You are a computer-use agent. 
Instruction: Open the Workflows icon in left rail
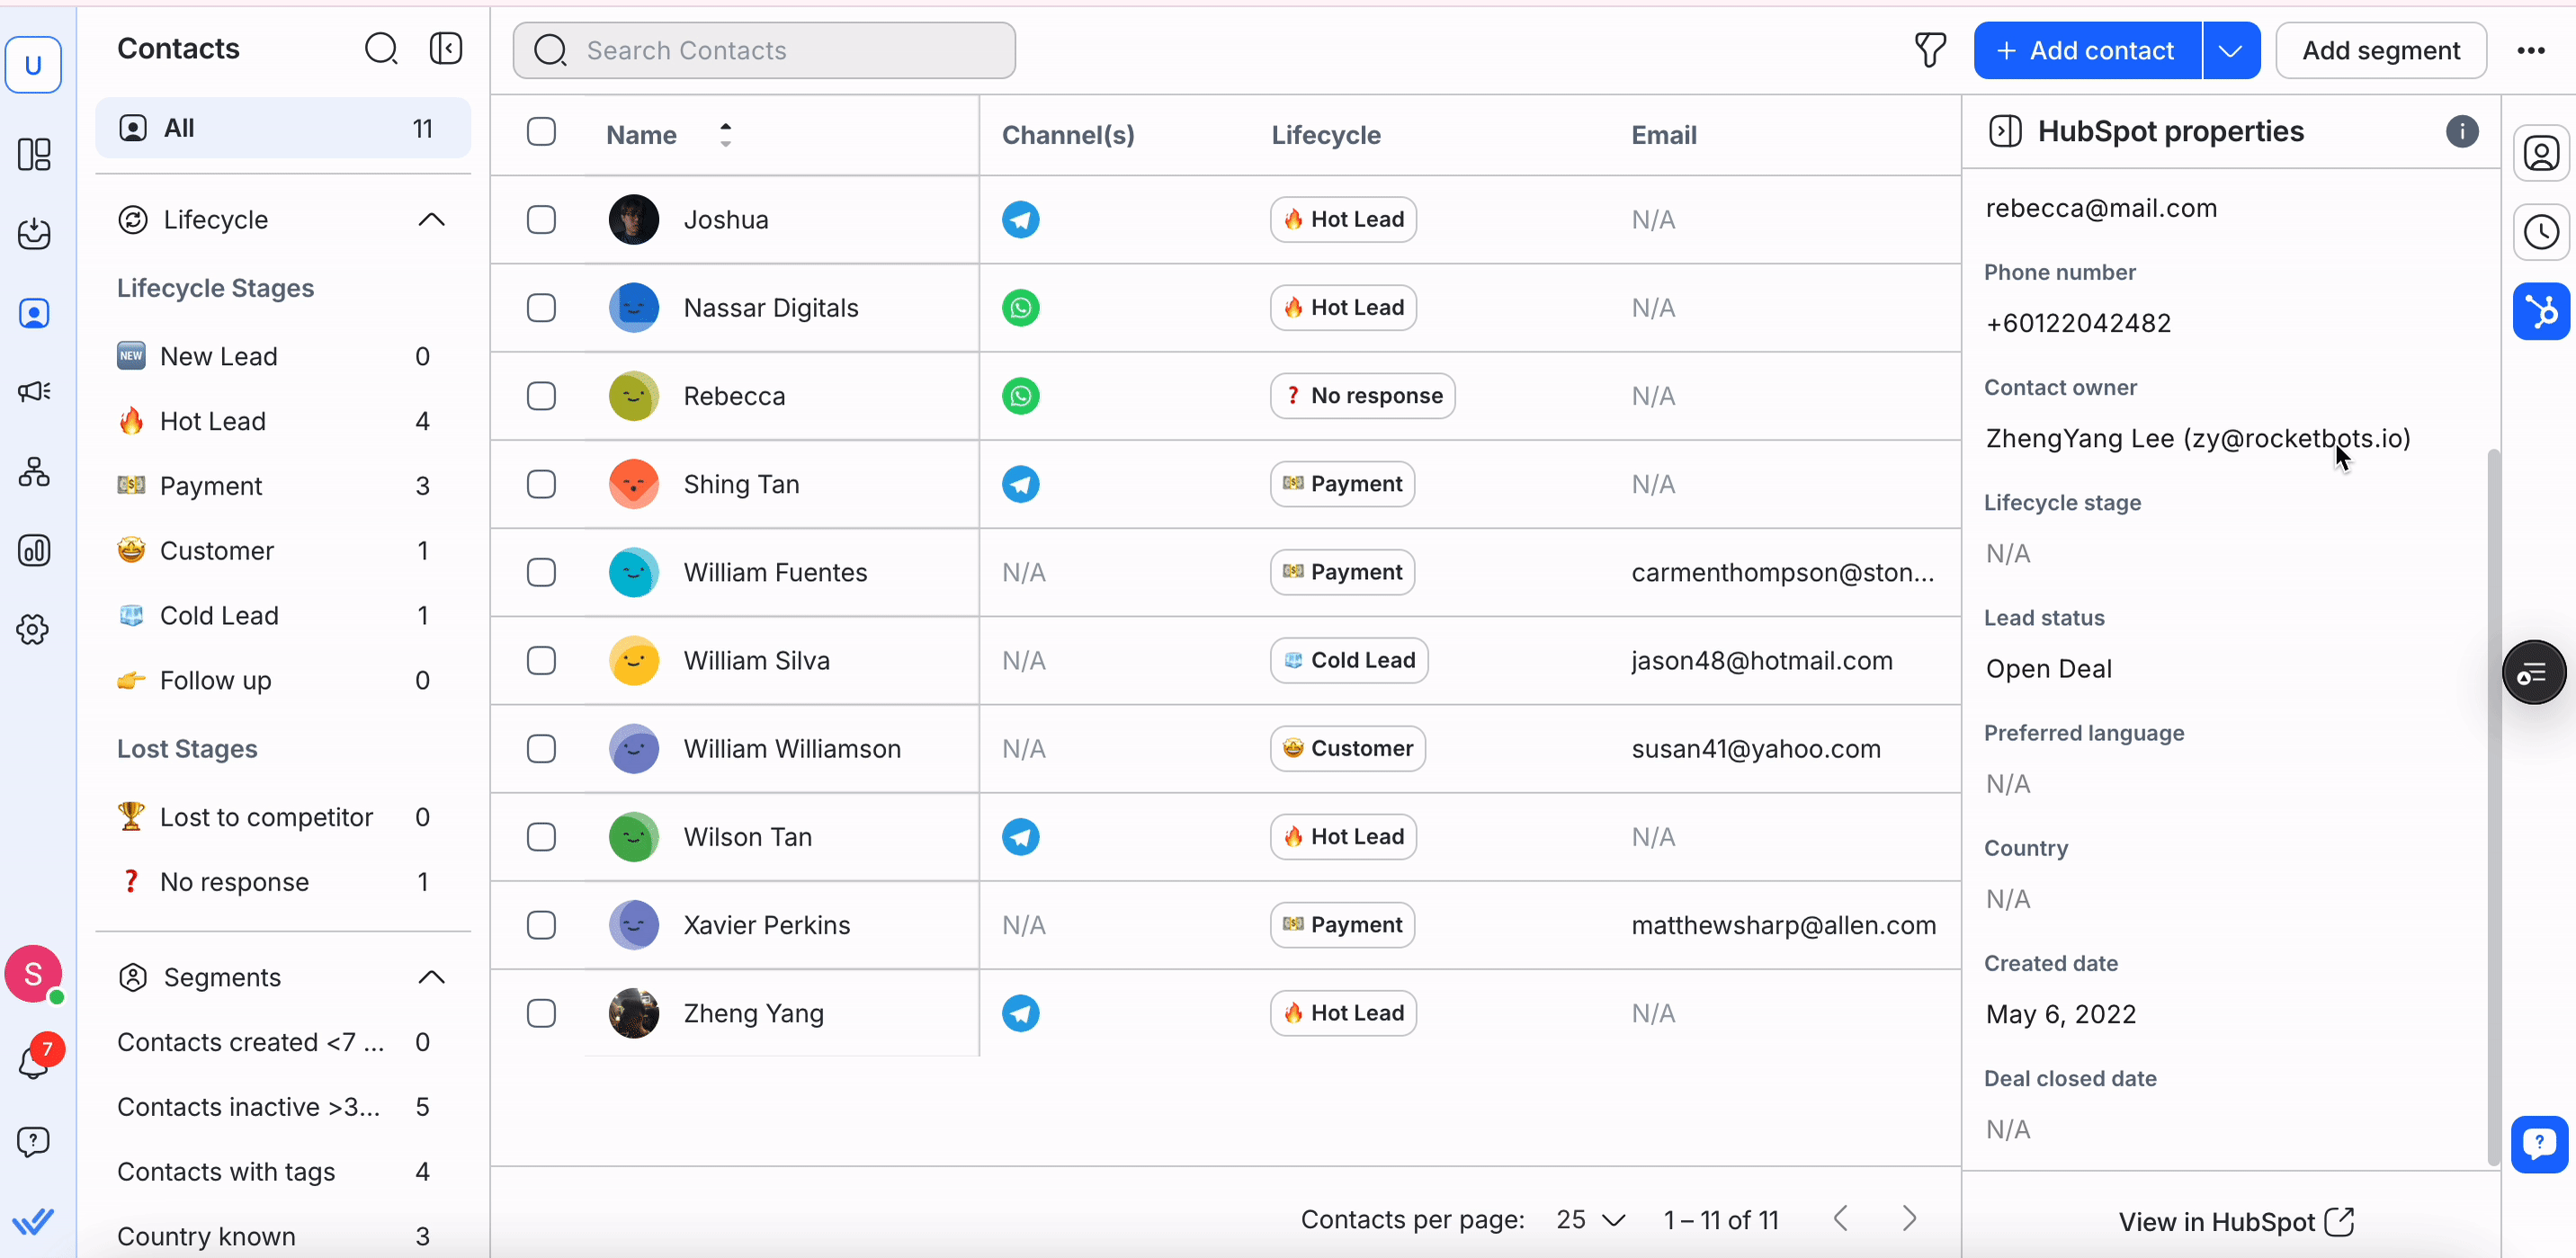pyautogui.click(x=34, y=471)
